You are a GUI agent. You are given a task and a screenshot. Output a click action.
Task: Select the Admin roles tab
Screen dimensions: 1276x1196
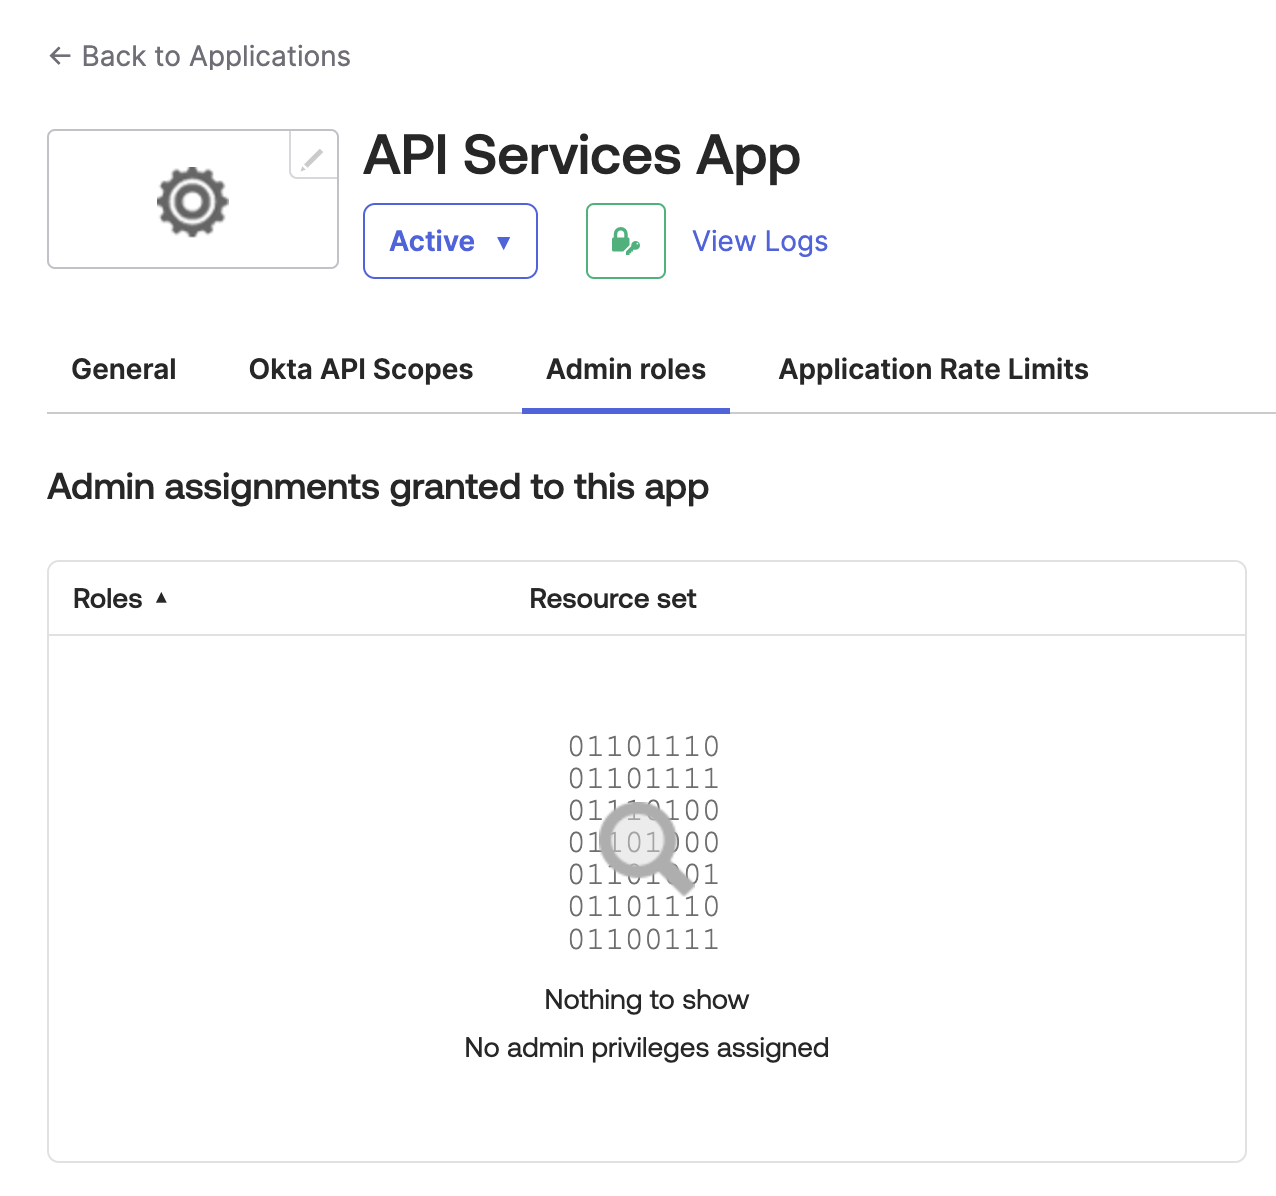point(626,369)
